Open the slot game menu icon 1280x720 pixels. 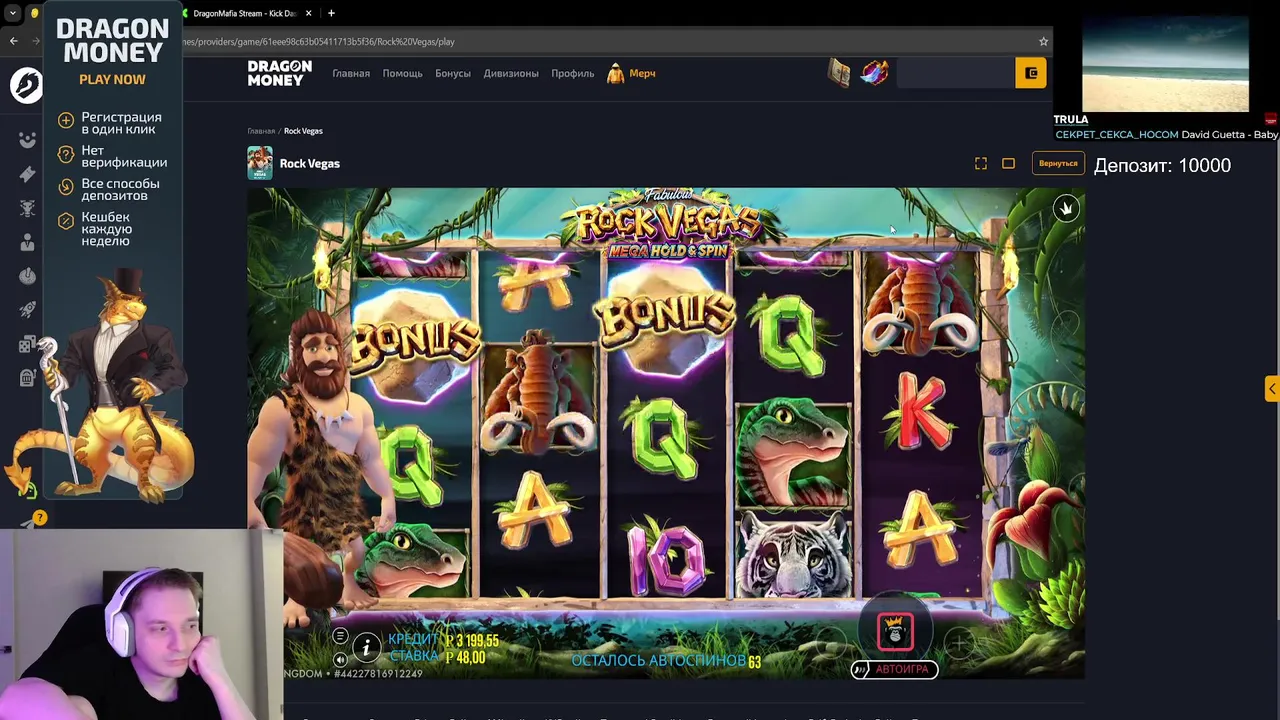[x=340, y=636]
